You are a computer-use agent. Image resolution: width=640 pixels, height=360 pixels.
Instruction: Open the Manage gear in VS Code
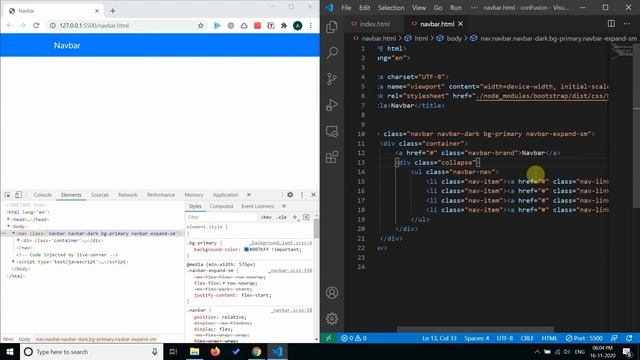coord(332,318)
